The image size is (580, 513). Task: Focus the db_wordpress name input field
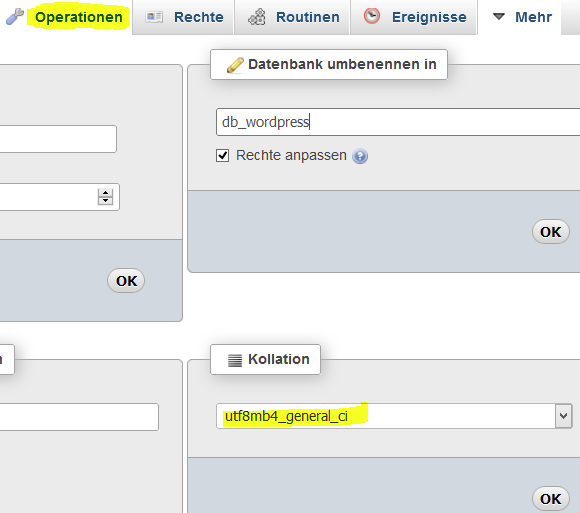398,122
